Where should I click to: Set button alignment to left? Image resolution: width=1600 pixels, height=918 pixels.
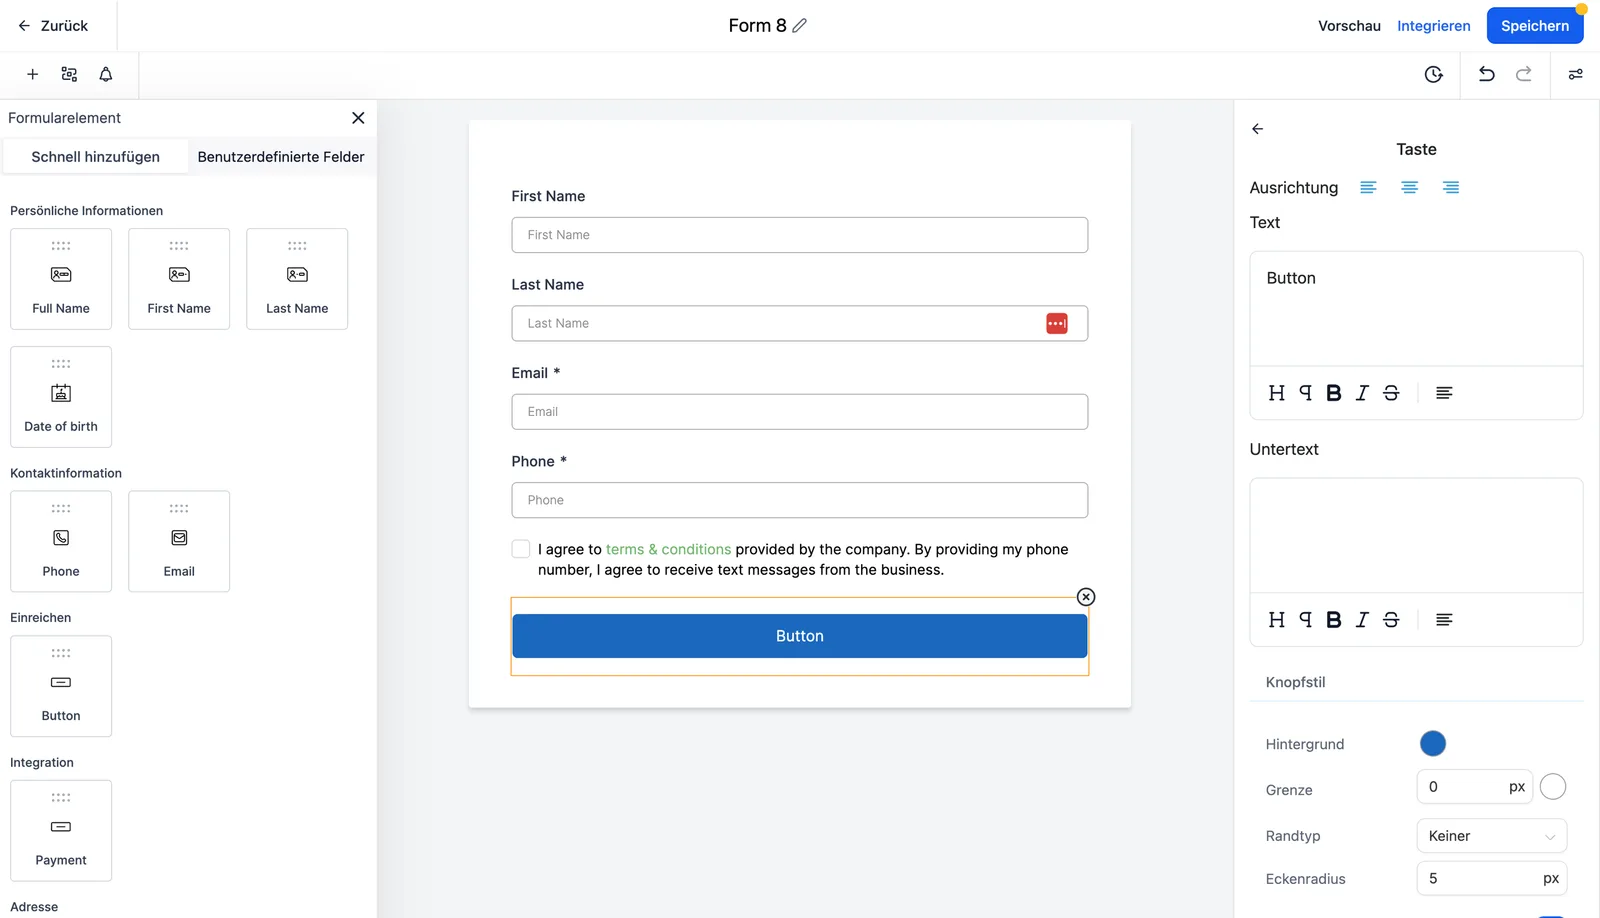tap(1368, 188)
